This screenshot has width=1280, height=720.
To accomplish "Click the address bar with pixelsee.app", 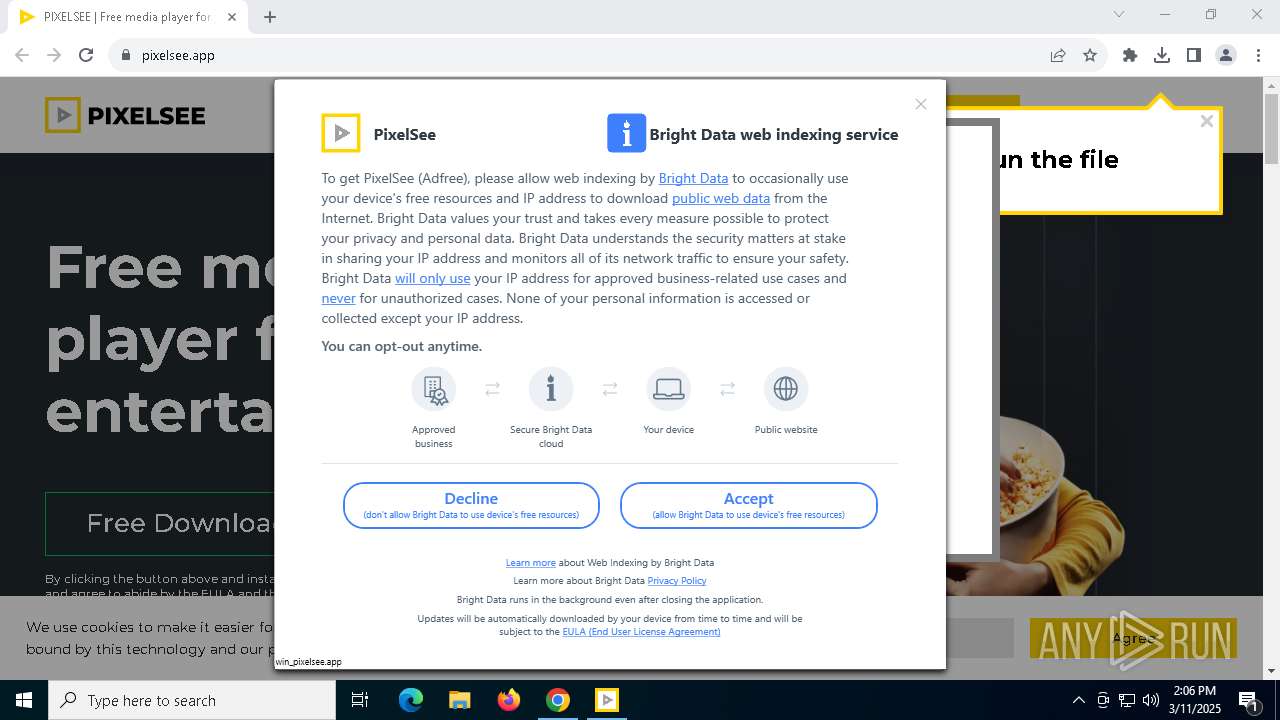I will tap(580, 55).
